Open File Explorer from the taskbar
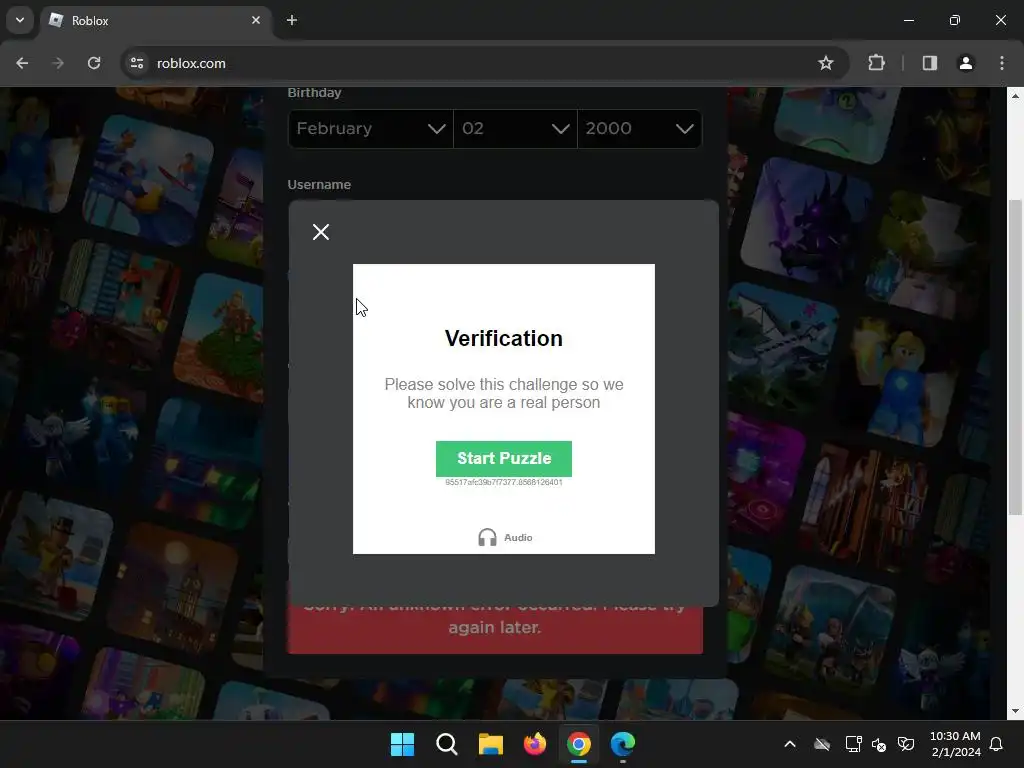This screenshot has height=768, width=1024. click(490, 744)
